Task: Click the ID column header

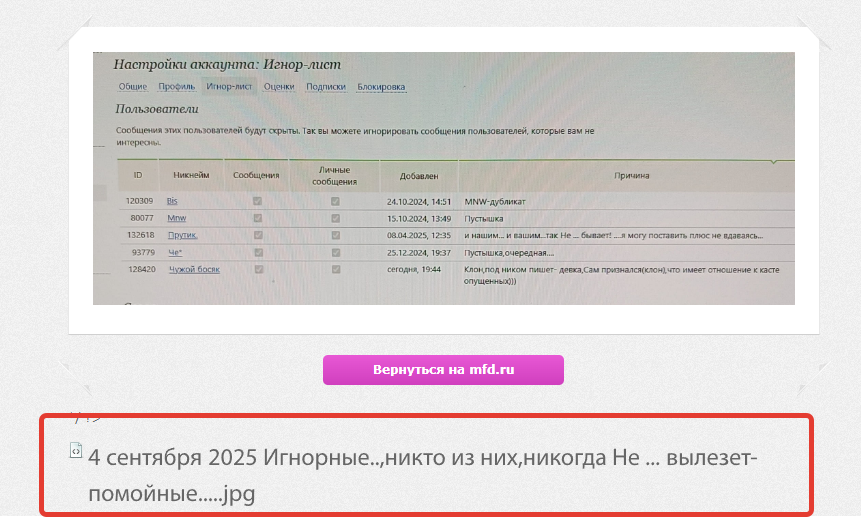Action: [138, 175]
